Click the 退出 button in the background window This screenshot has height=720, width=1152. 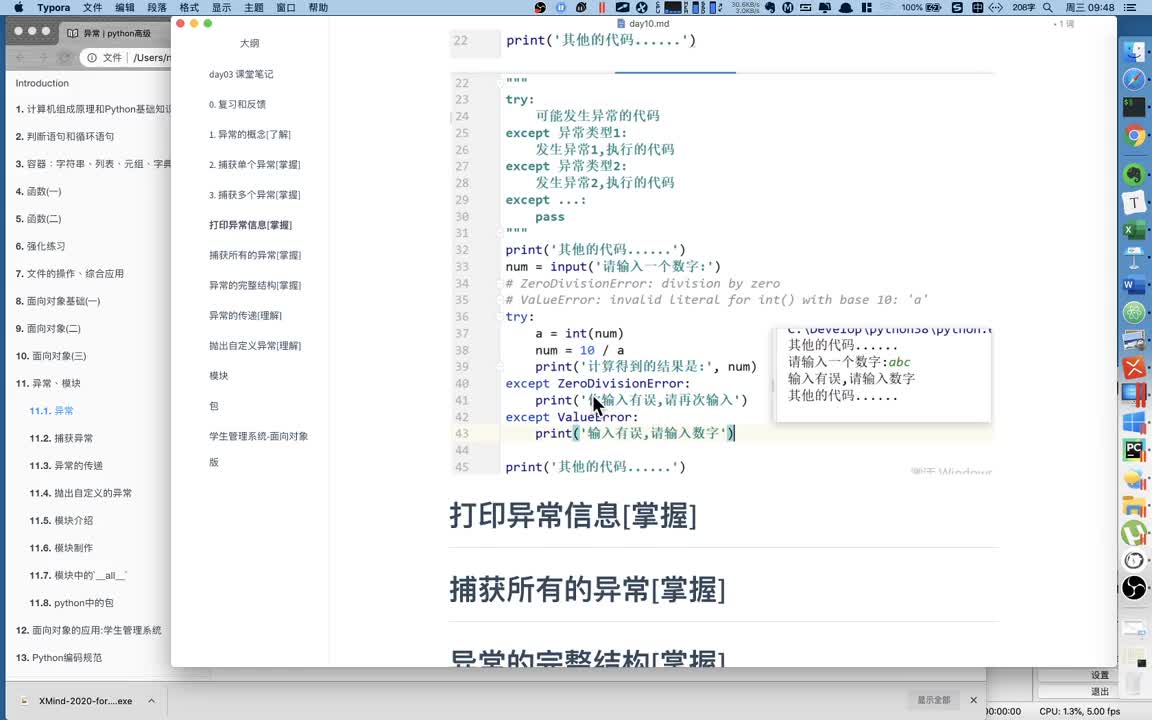pos(1099,691)
